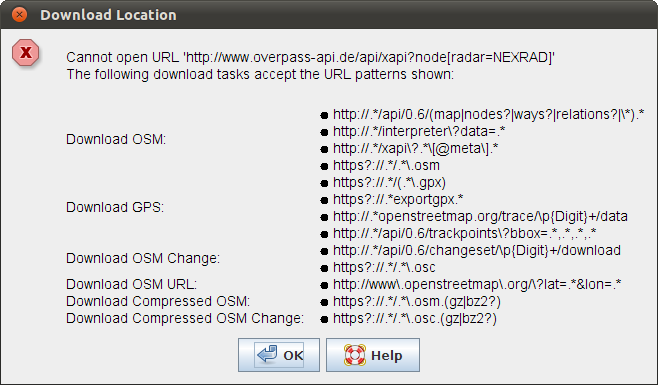The image size is (658, 385).
Task: Open Help for this dialog
Action: [x=373, y=355]
